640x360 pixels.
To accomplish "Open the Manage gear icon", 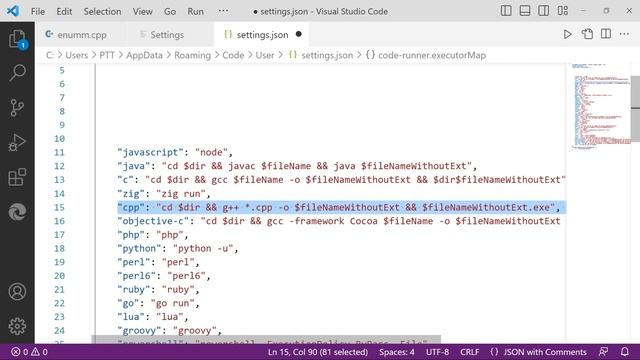I will [x=17, y=326].
